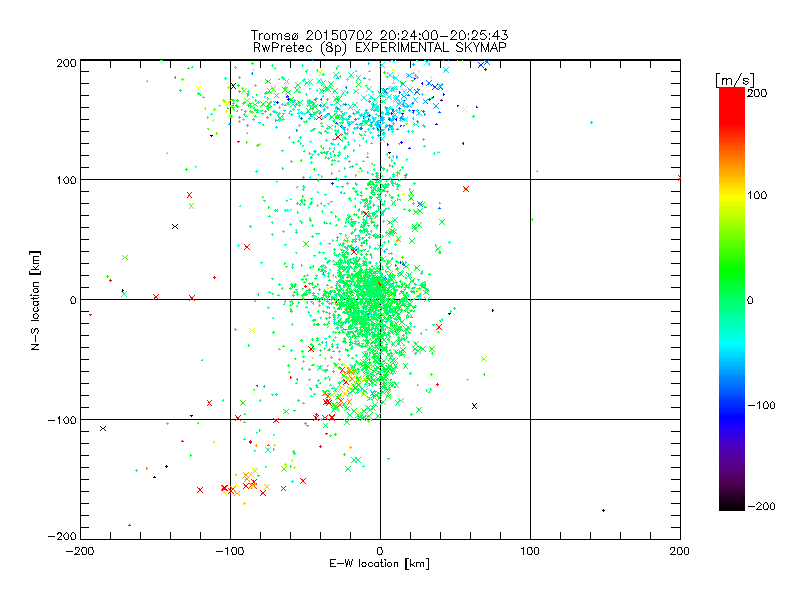Click the y-axis '-200' tick label
This screenshot has height=600, width=800.
62,536
